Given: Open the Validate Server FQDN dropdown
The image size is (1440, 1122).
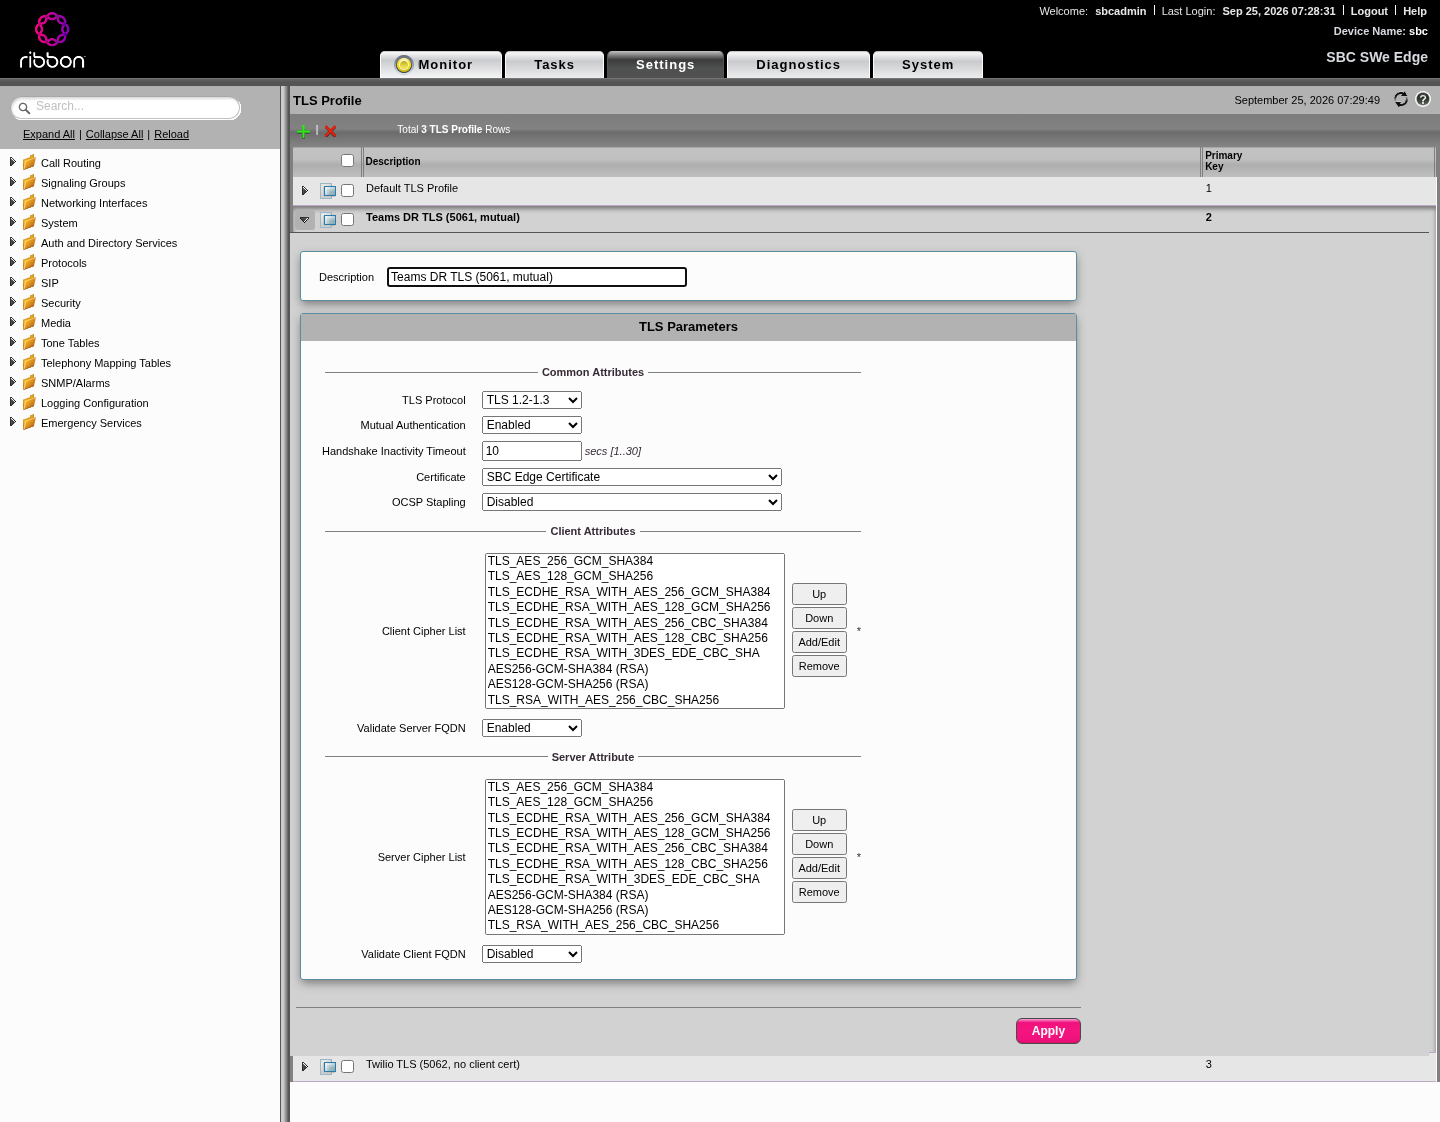Looking at the screenshot, I should point(532,728).
